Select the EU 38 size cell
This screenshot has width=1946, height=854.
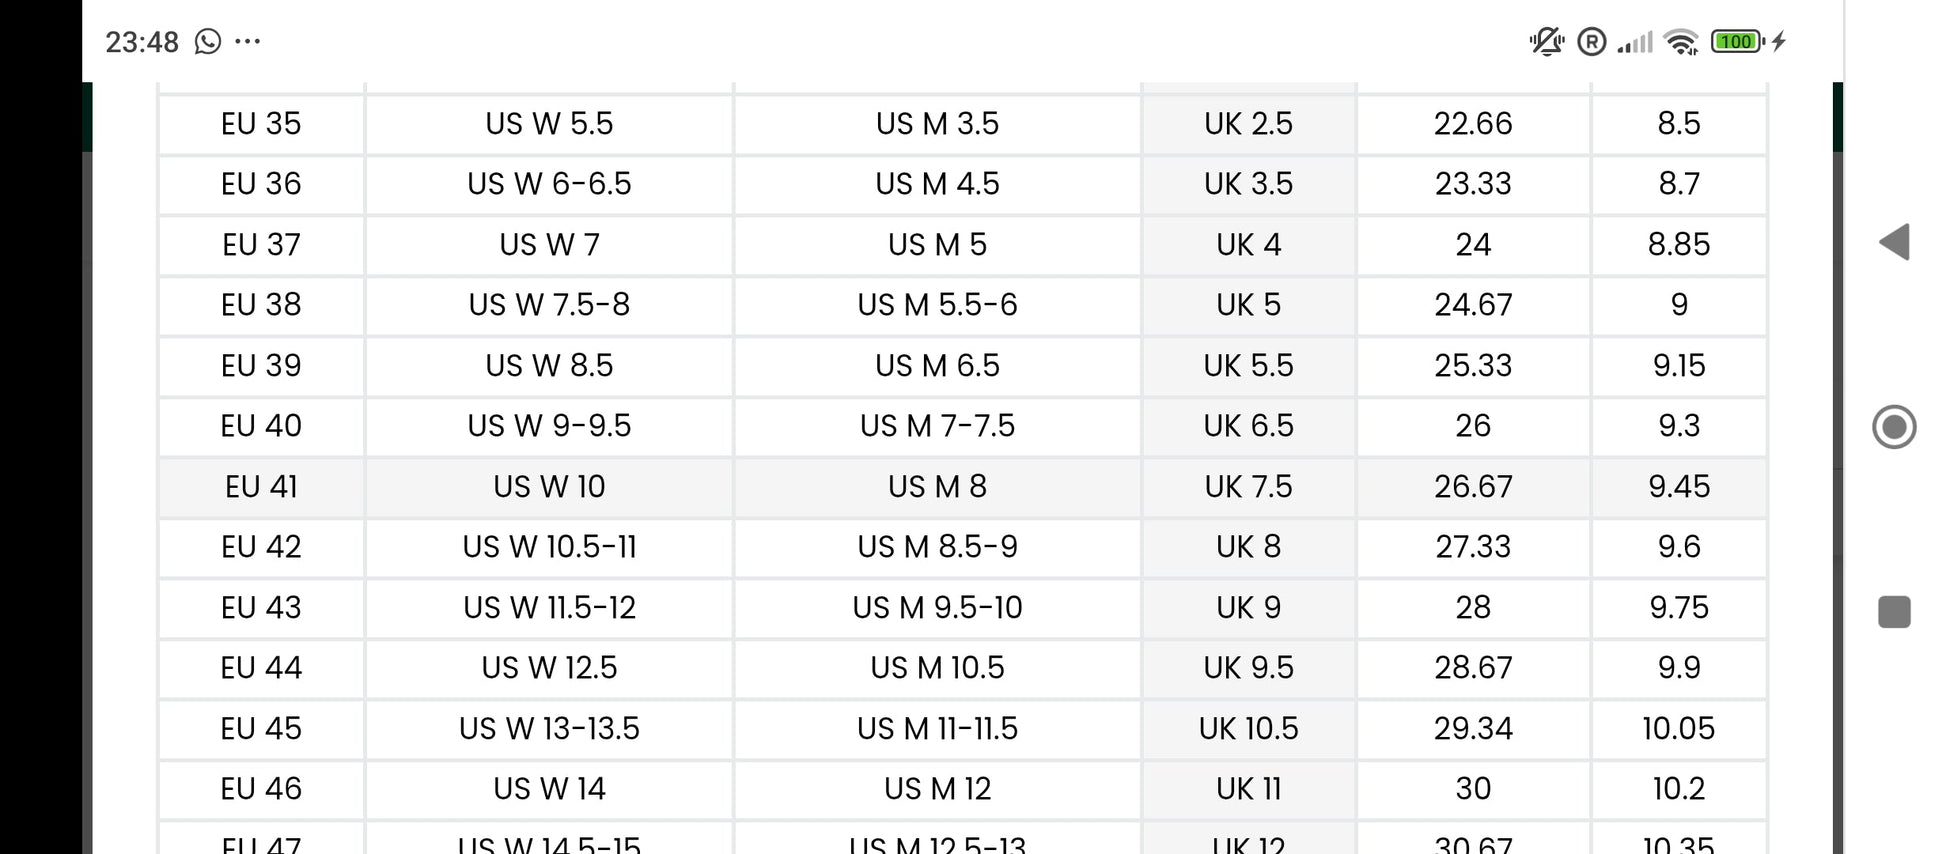point(261,305)
